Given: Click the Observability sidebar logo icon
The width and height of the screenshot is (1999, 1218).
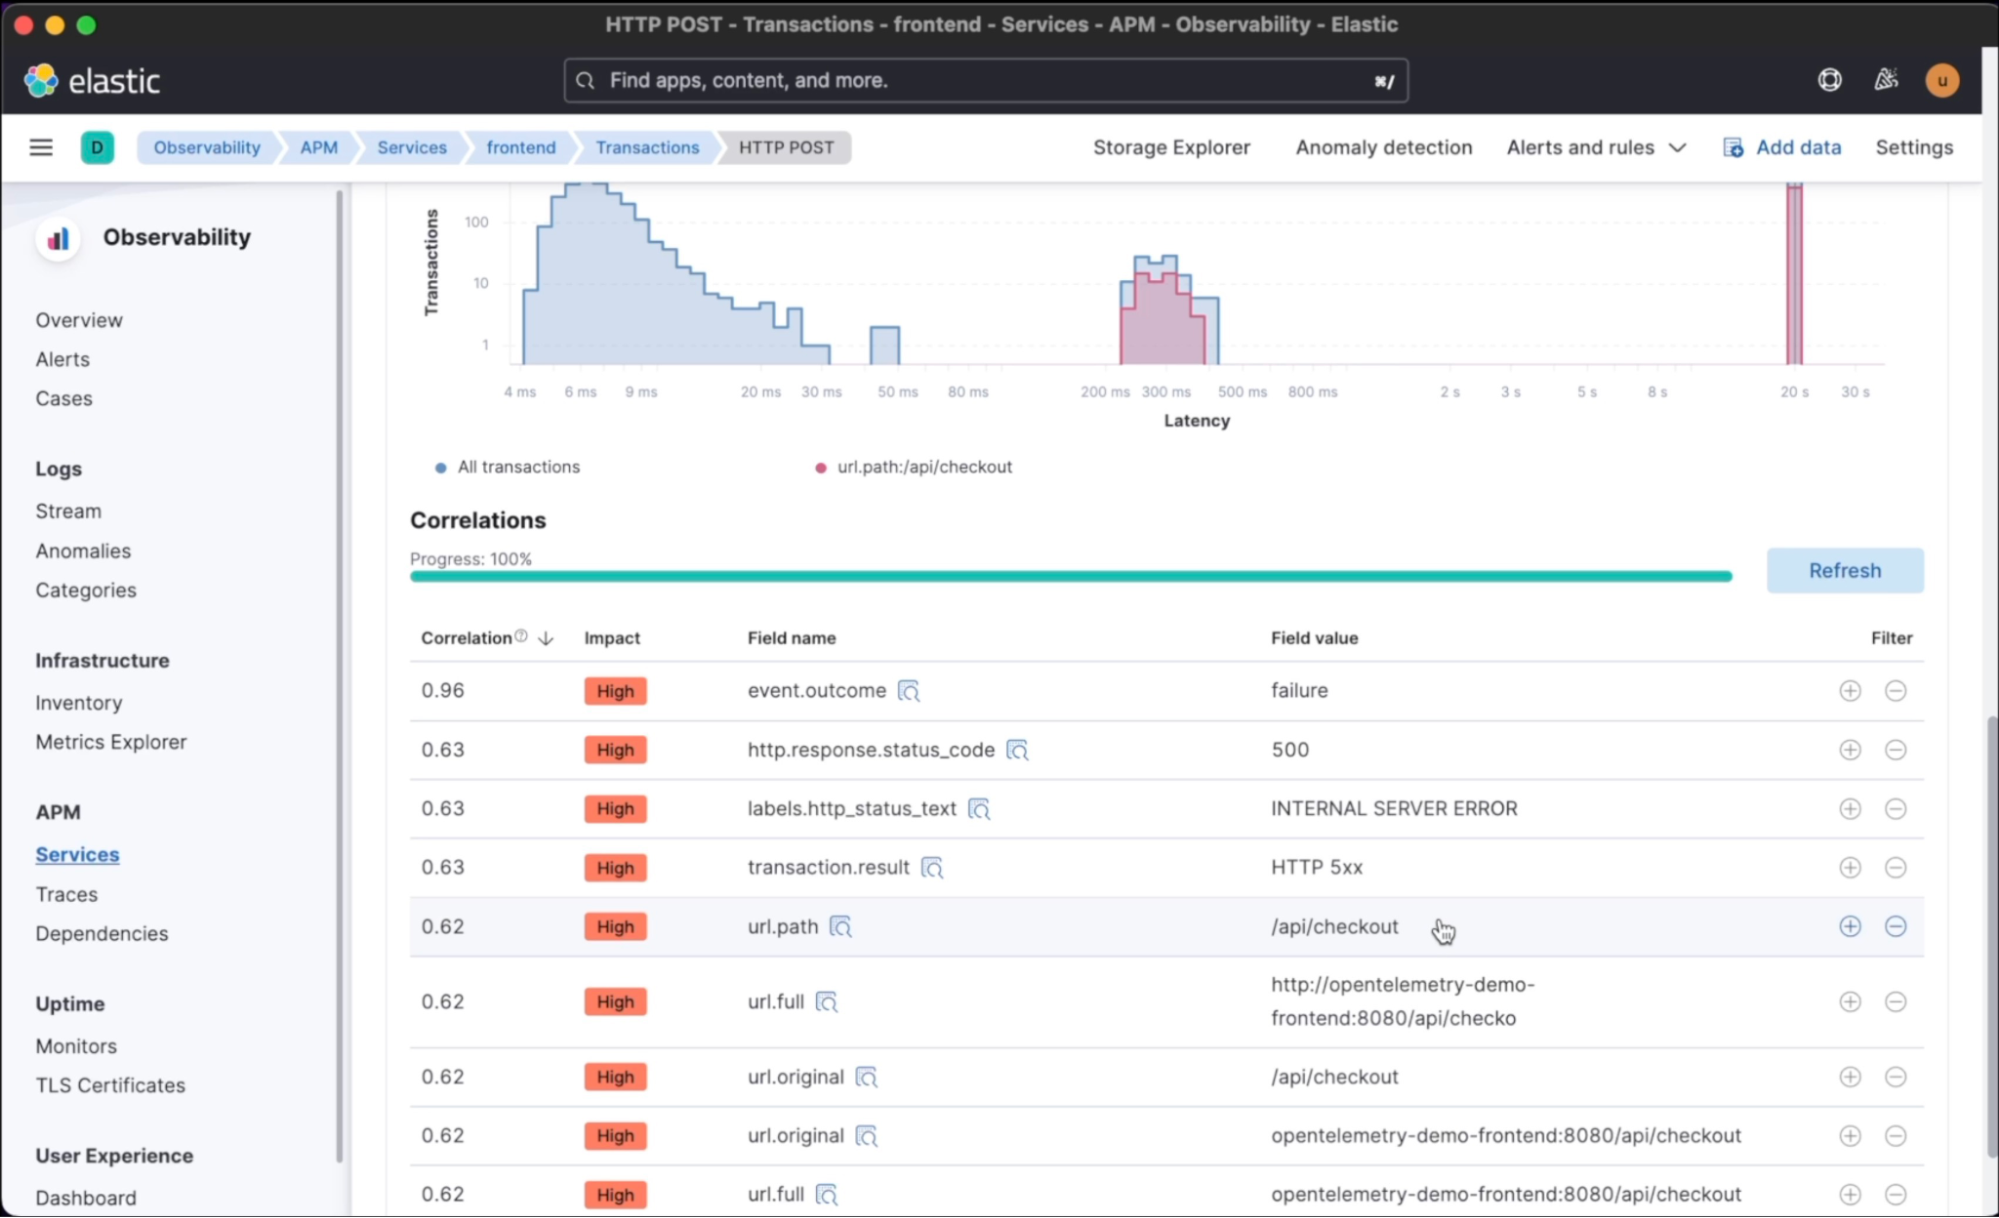Looking at the screenshot, I should 58,238.
